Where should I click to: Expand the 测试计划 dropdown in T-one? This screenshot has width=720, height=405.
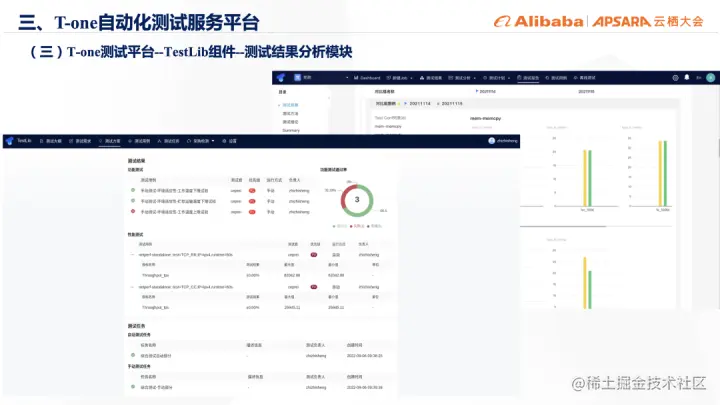tap(496, 78)
